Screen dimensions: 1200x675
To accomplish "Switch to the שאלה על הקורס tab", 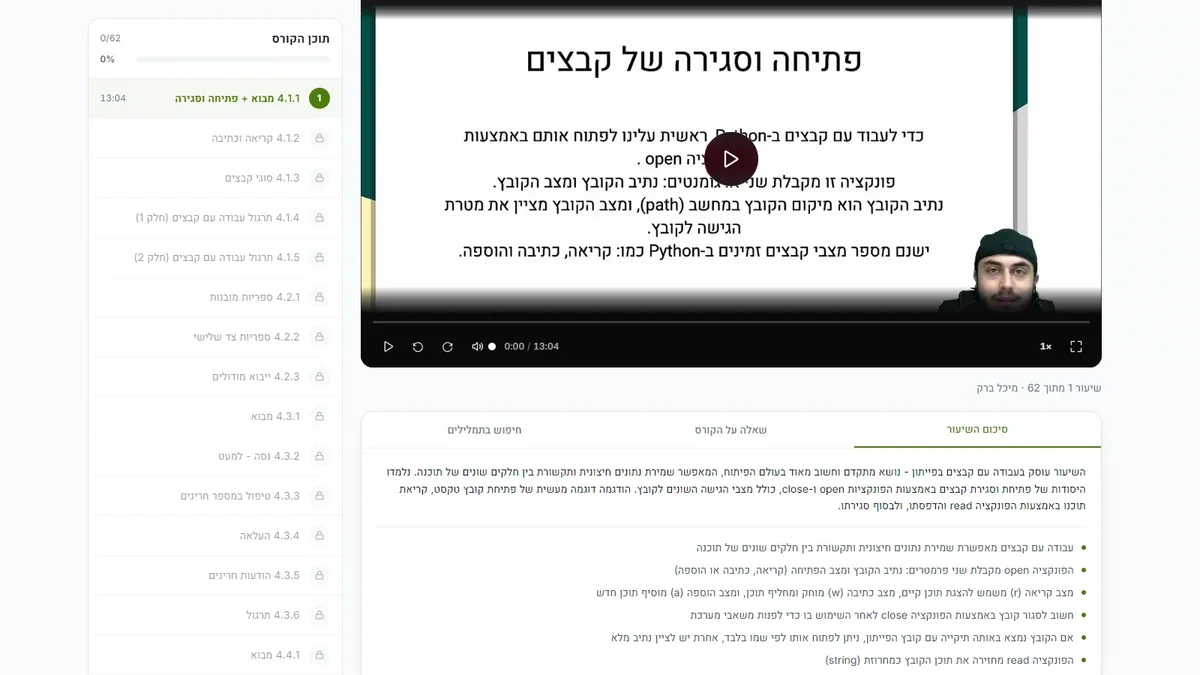I will [731, 429].
